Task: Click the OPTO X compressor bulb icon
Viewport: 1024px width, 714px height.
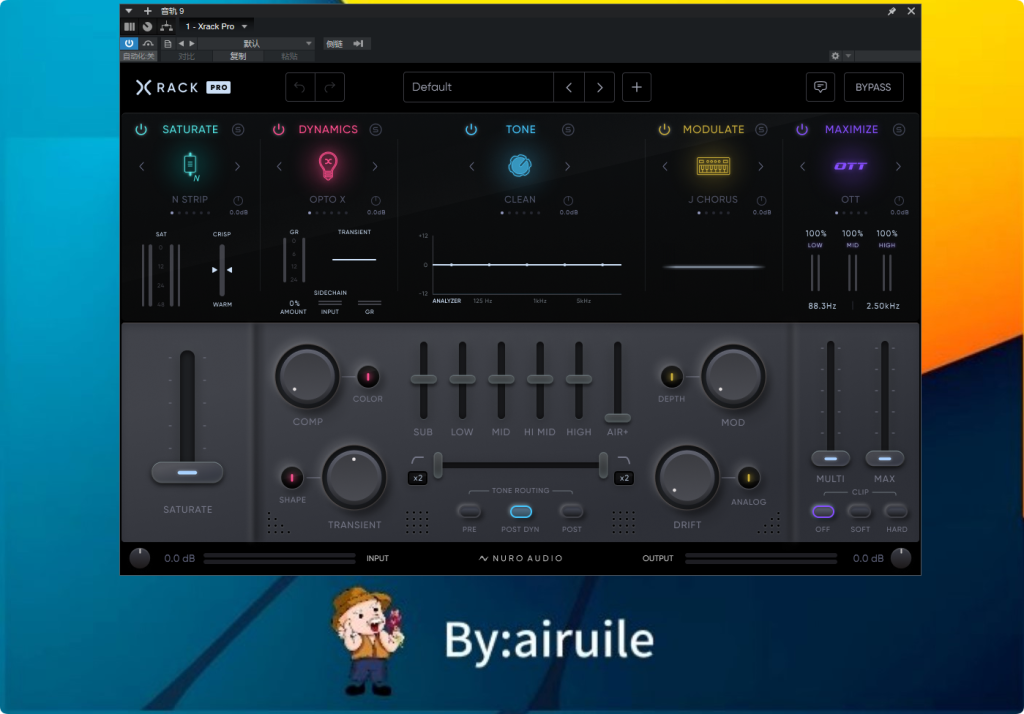Action: pos(328,166)
